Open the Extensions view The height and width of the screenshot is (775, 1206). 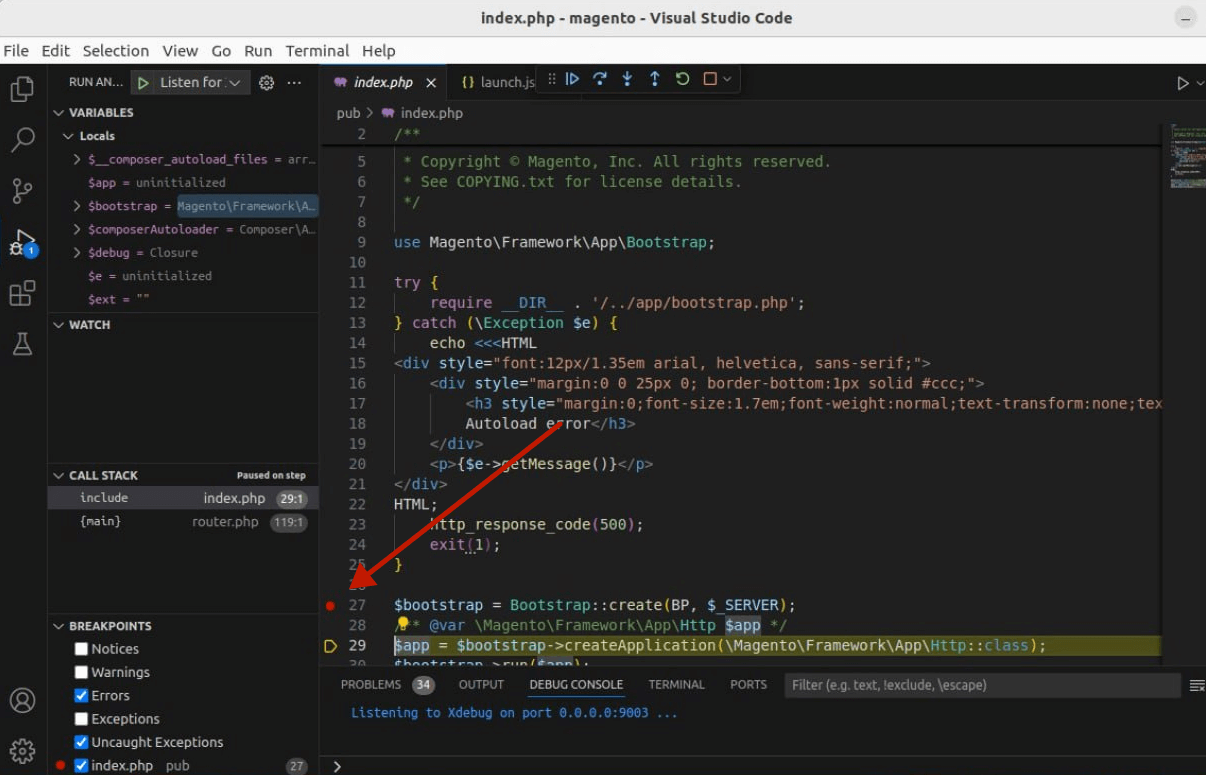click(x=22, y=293)
